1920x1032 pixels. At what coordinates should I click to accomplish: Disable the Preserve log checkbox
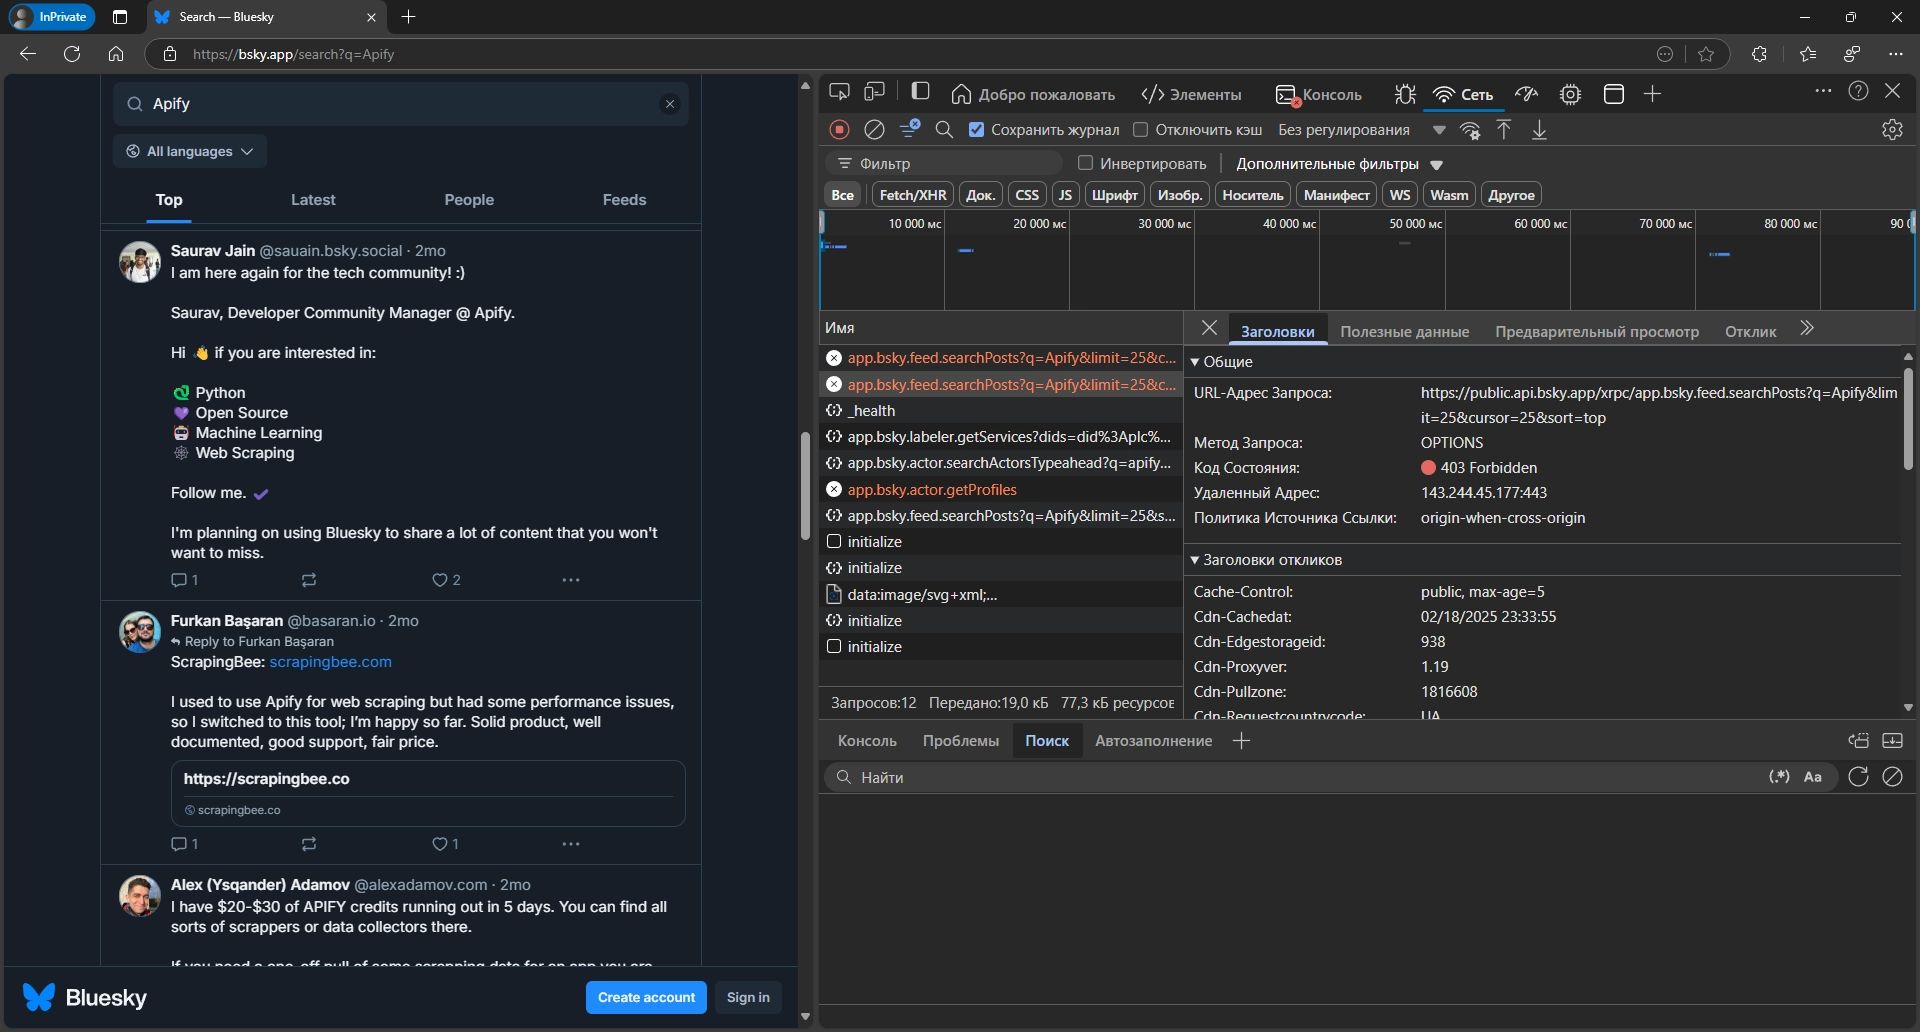point(977,130)
